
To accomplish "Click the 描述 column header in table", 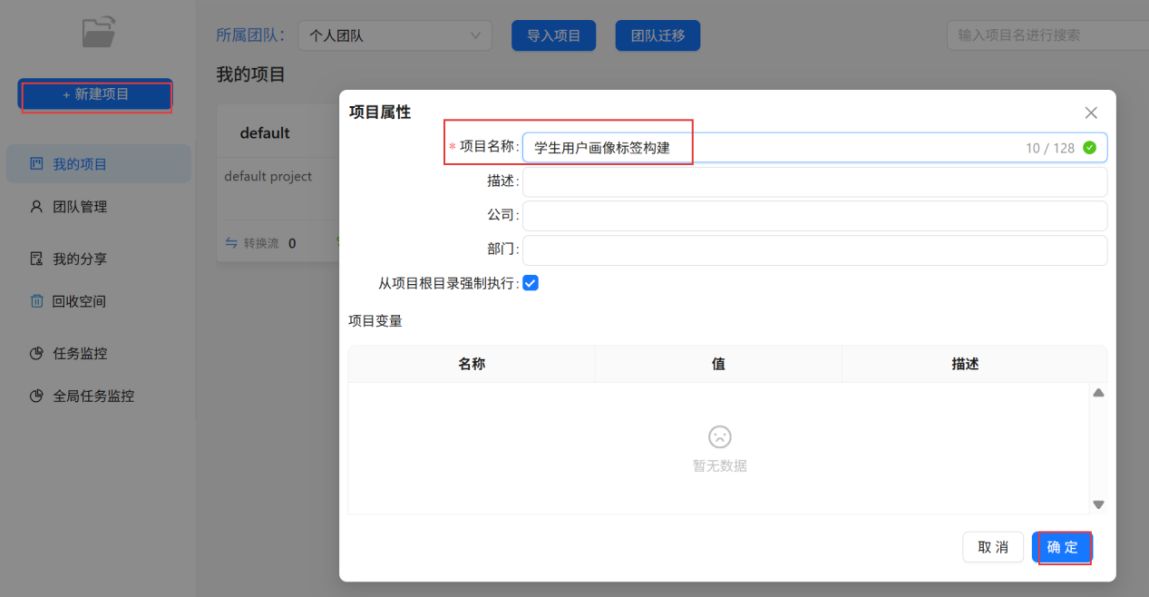I will pos(965,364).
